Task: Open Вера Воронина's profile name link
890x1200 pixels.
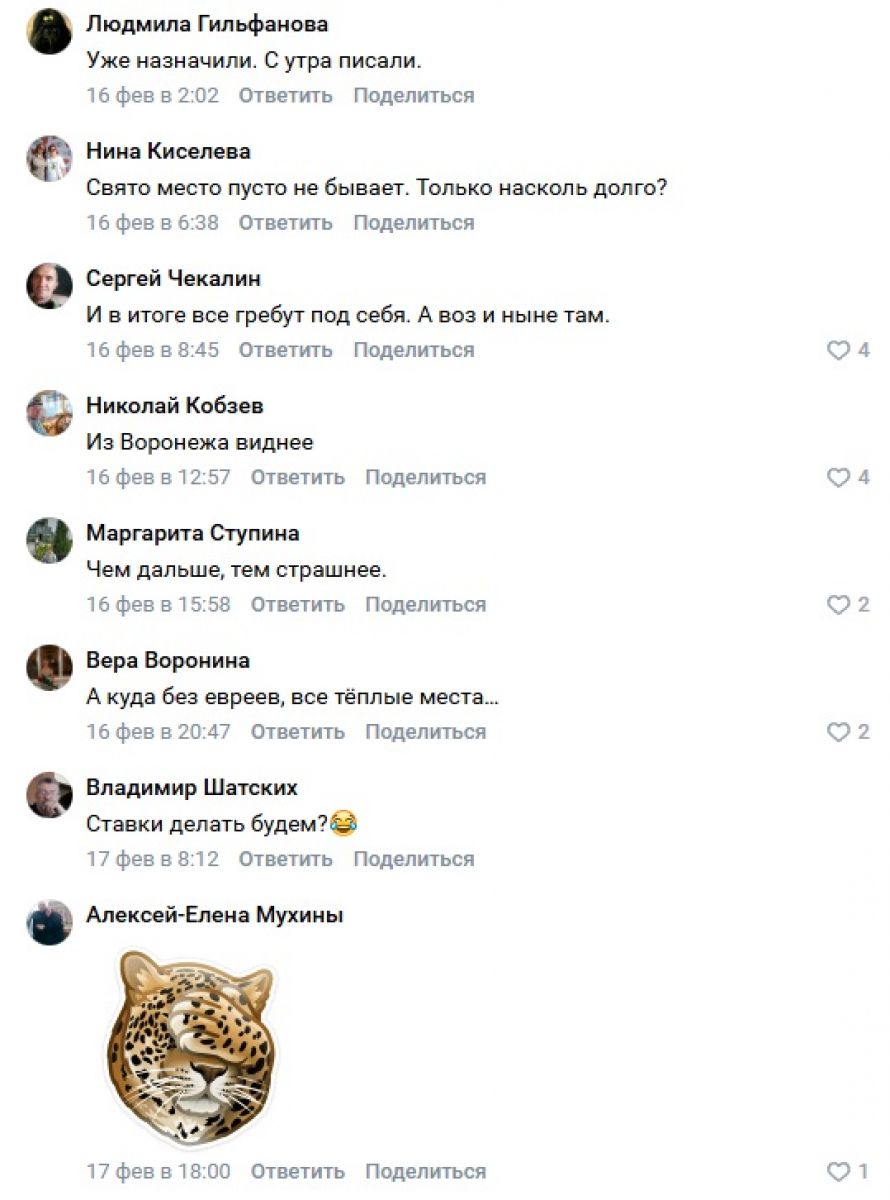Action: click(x=168, y=660)
